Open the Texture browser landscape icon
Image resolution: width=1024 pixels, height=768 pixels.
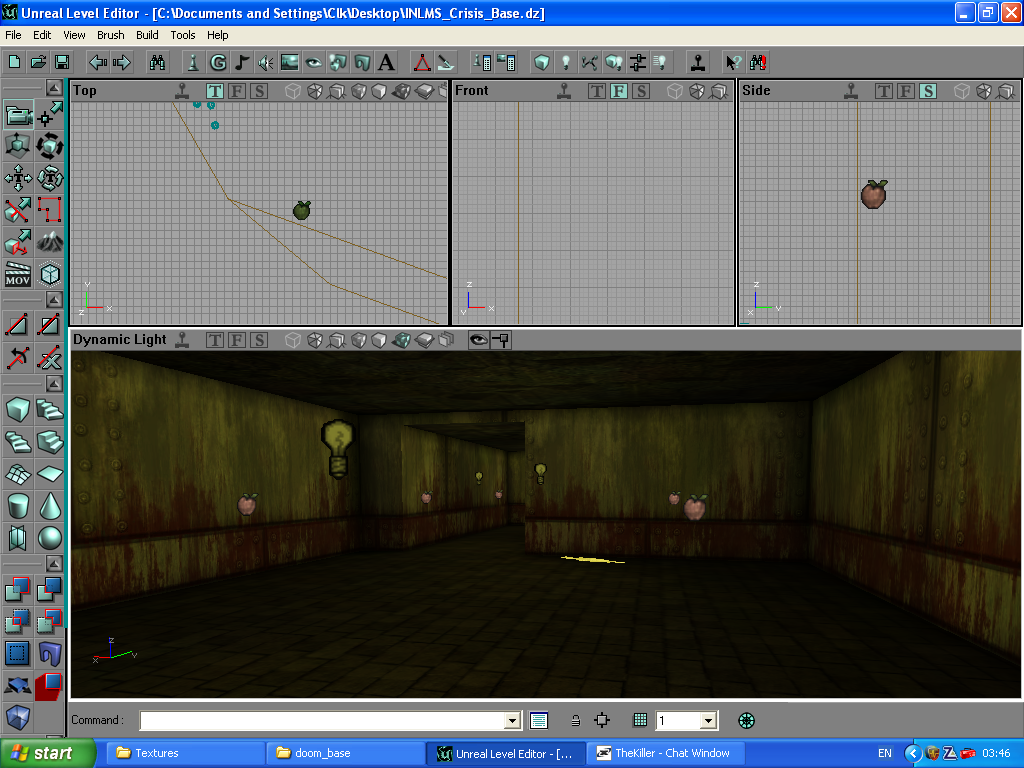click(x=290, y=62)
